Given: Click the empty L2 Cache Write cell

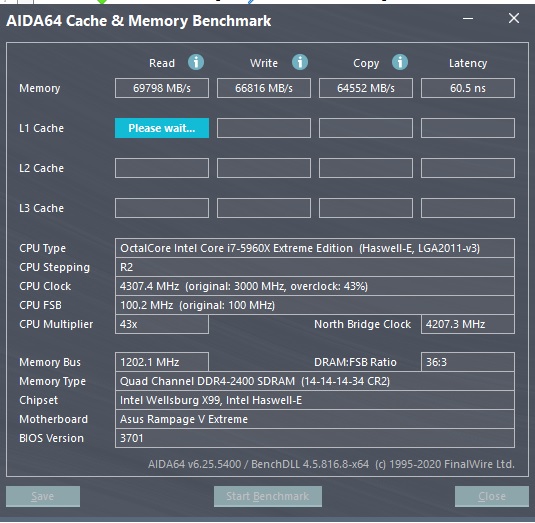Looking at the screenshot, I should (x=264, y=168).
